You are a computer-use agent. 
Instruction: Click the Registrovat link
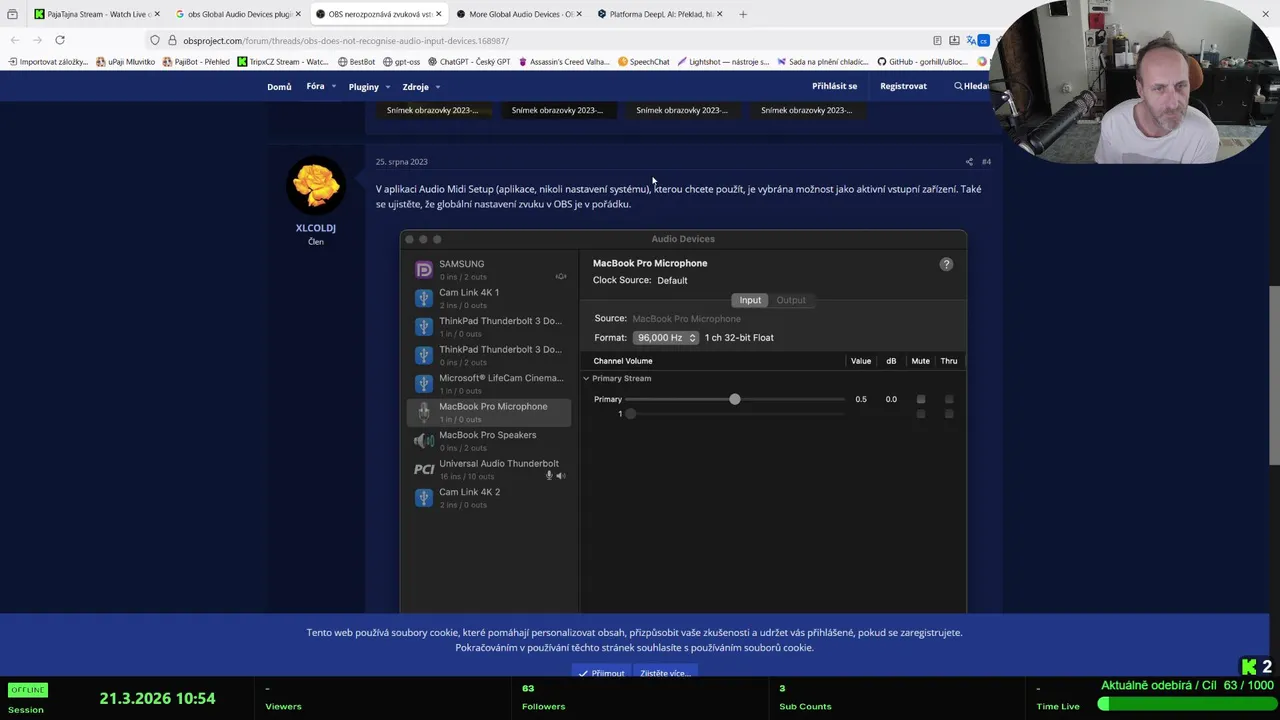click(x=903, y=86)
